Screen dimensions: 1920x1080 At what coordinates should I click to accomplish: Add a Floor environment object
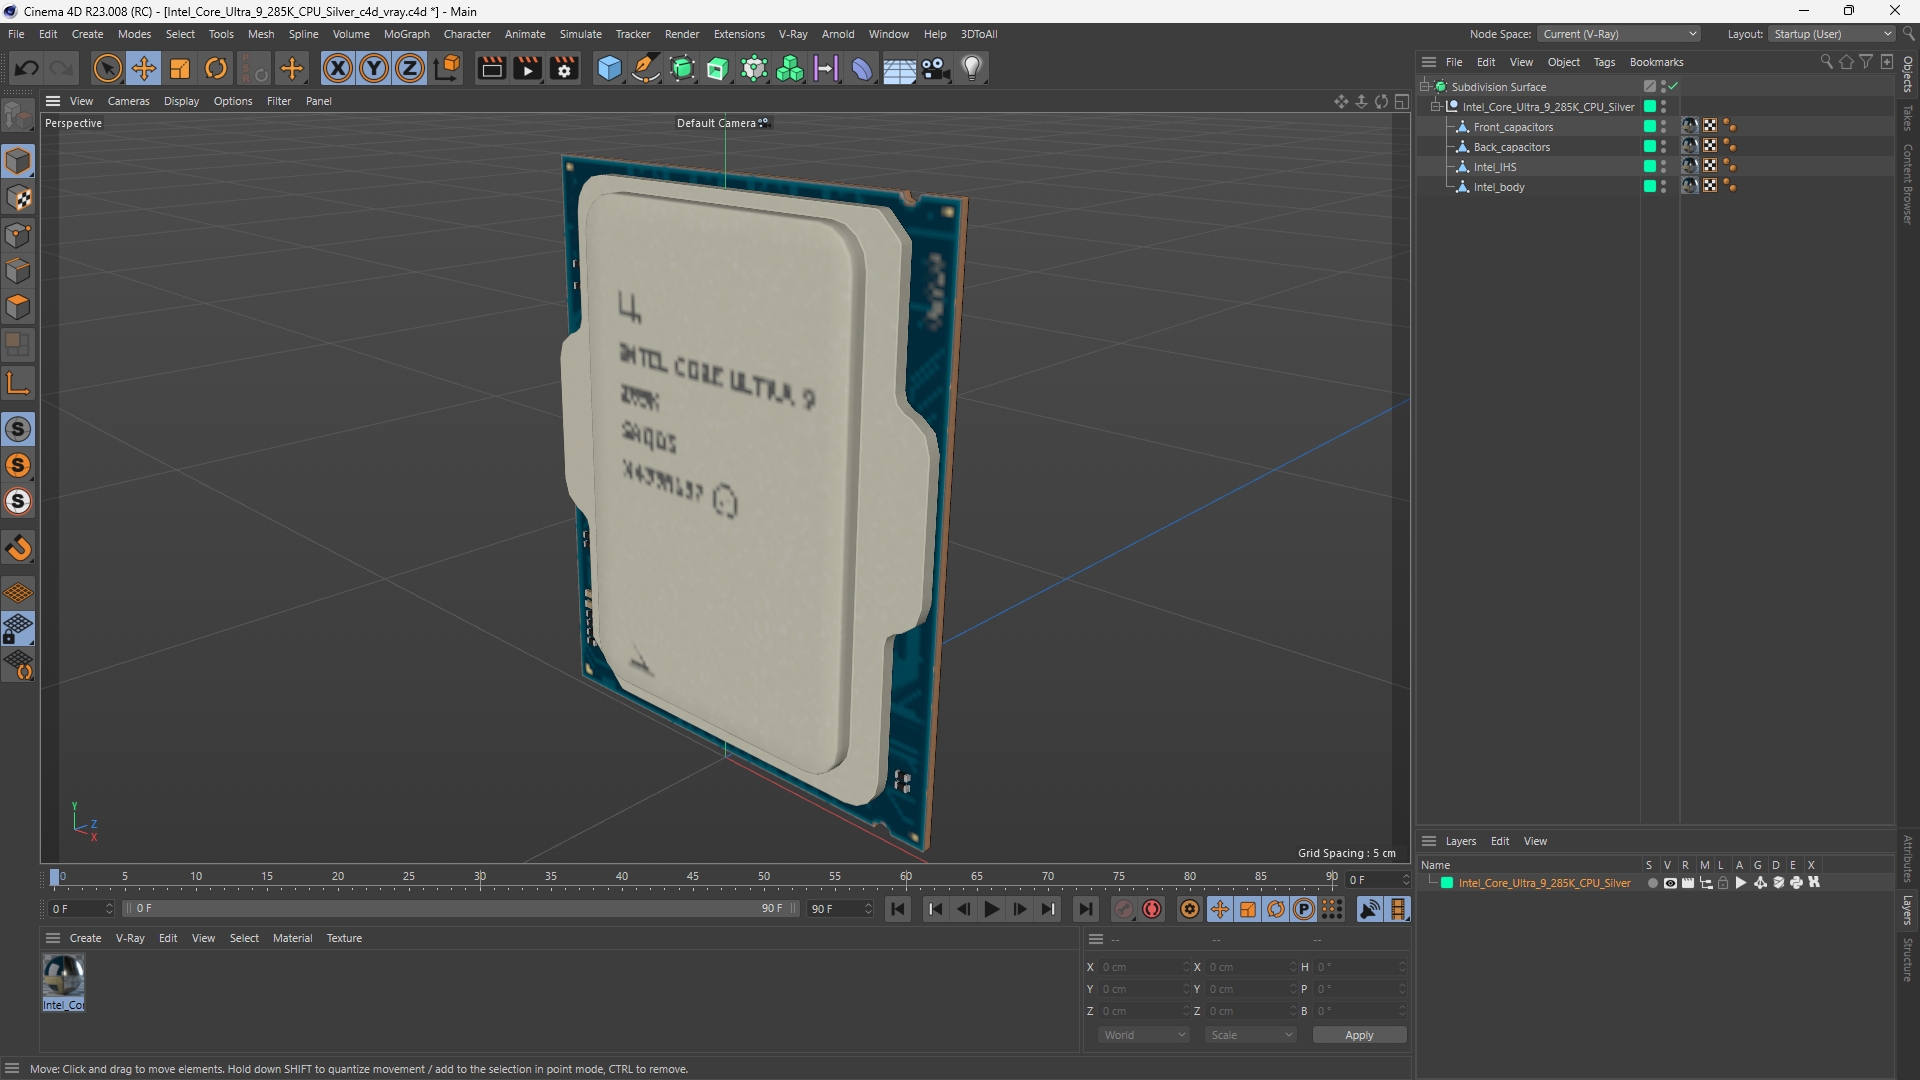[x=899, y=68]
